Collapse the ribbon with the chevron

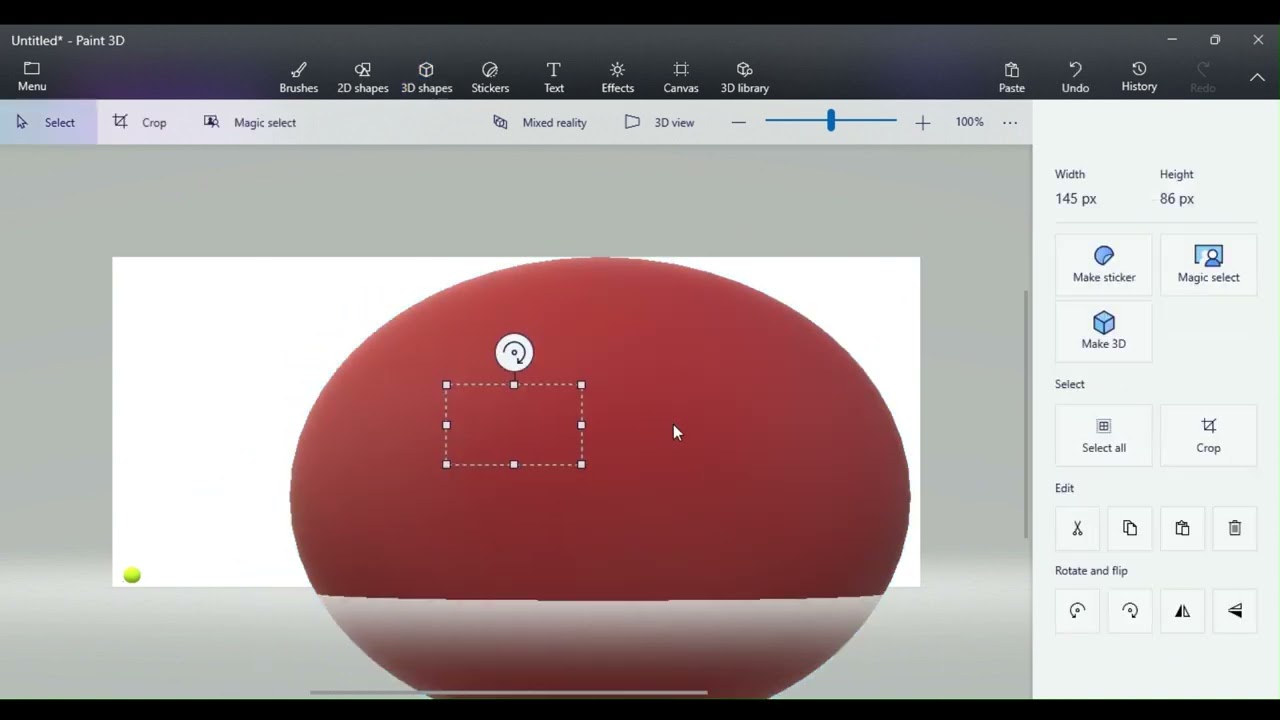click(x=1257, y=77)
